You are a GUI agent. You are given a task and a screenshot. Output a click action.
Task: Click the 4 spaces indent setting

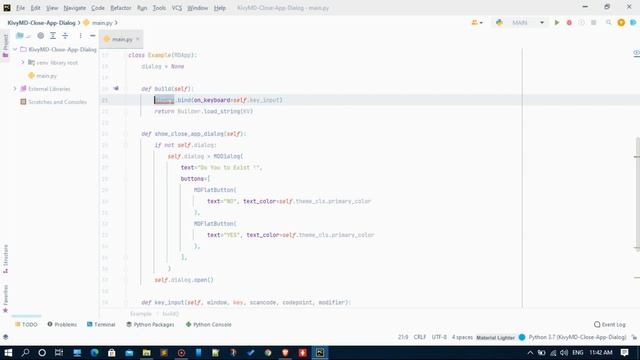[x=462, y=337]
